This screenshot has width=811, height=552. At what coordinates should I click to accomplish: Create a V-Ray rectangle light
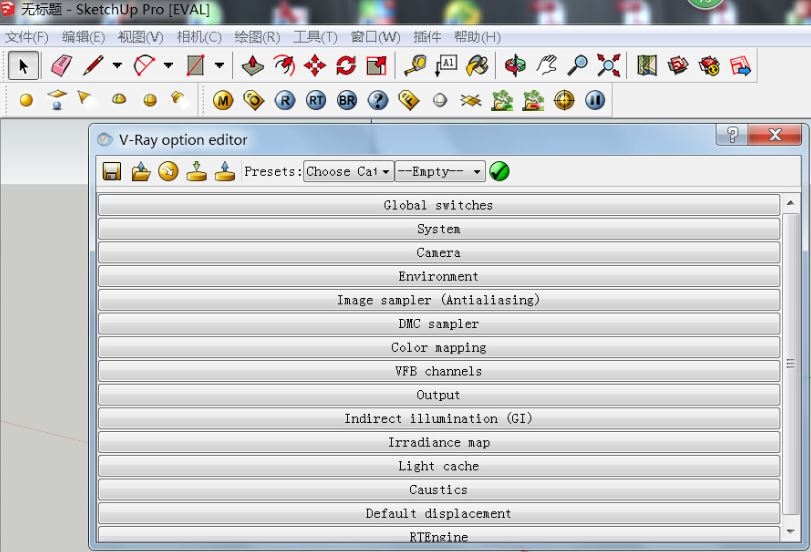[x=57, y=99]
